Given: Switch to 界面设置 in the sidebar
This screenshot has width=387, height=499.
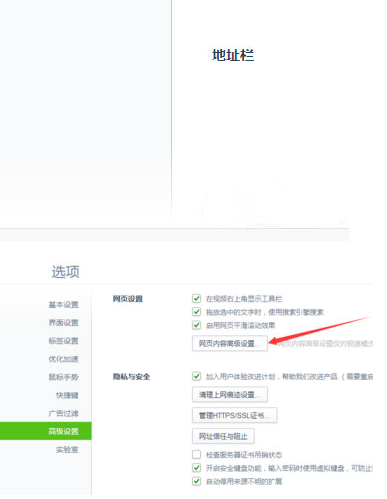Looking at the screenshot, I should click(63, 323).
